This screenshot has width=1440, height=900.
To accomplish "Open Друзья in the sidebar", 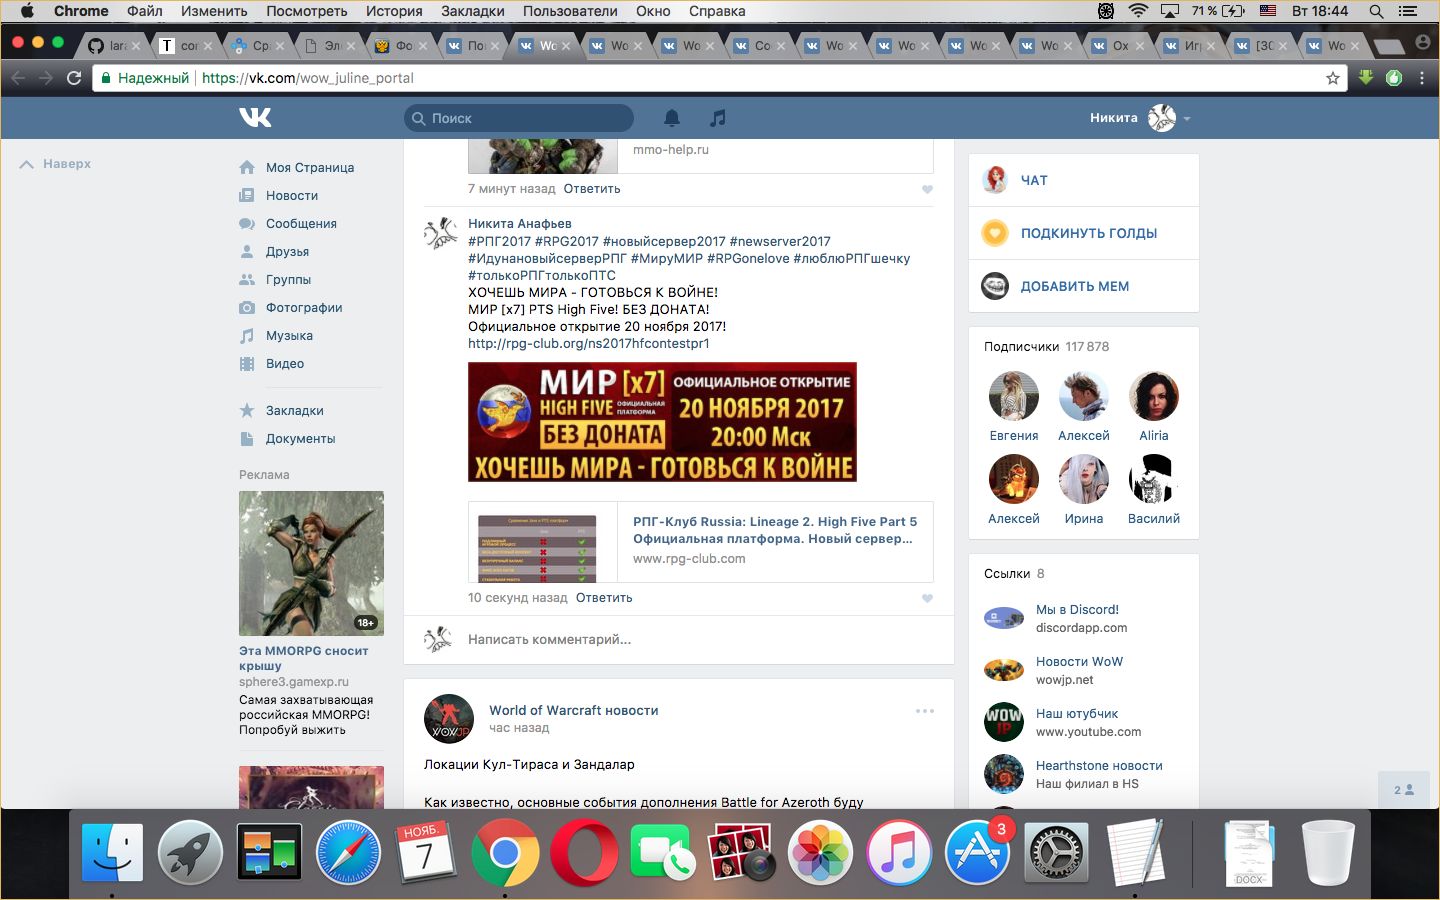I will [274, 252].
